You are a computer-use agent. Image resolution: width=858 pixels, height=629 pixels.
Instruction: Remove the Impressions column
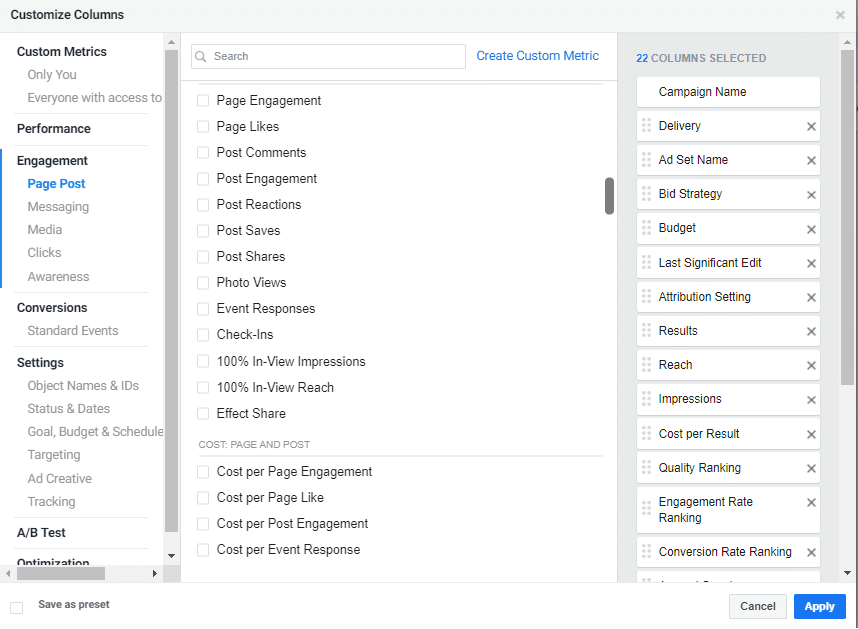[x=811, y=400]
